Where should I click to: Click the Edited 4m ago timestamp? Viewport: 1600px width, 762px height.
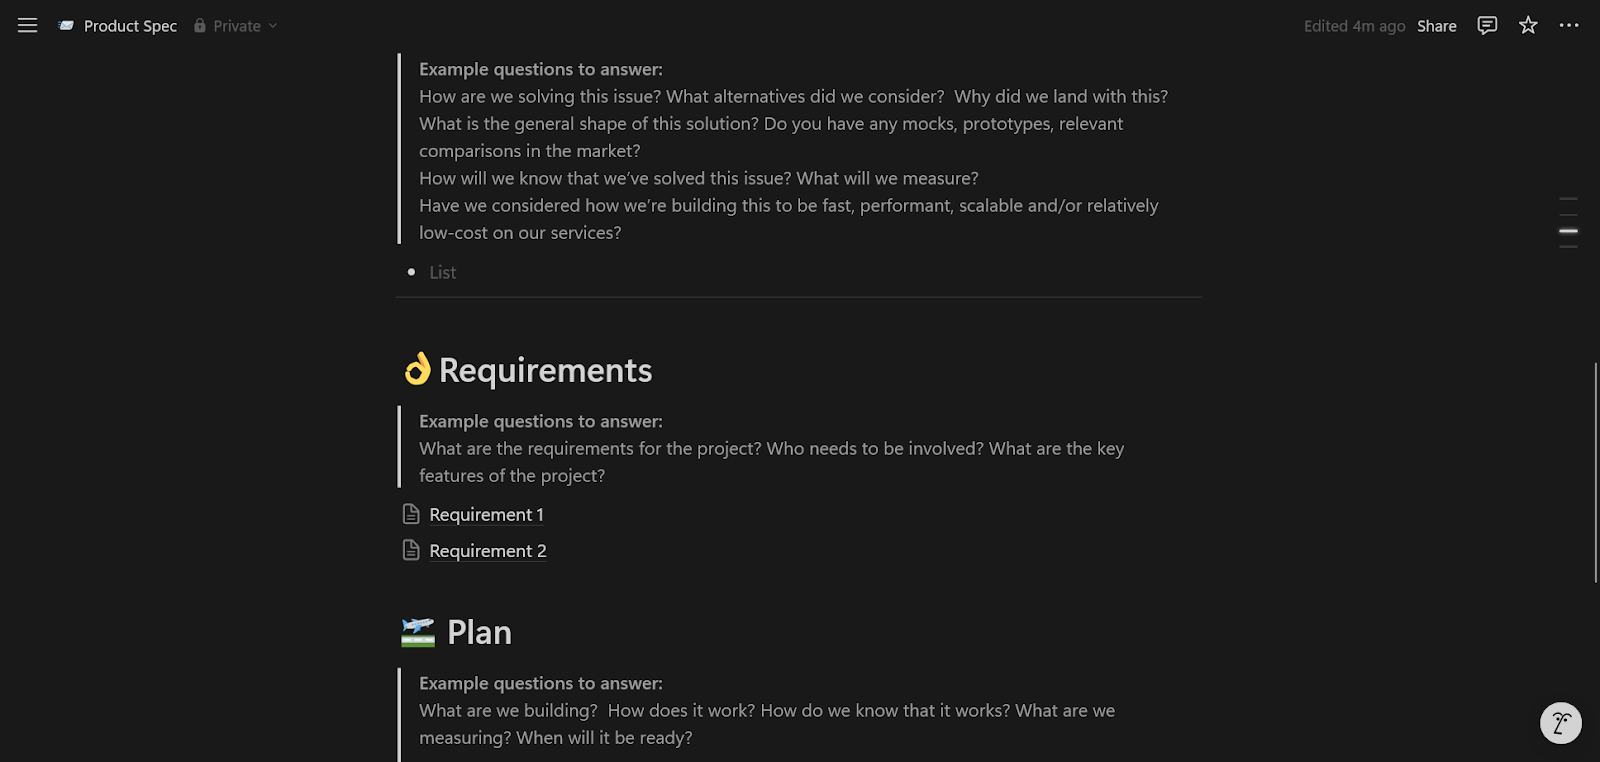click(x=1354, y=26)
